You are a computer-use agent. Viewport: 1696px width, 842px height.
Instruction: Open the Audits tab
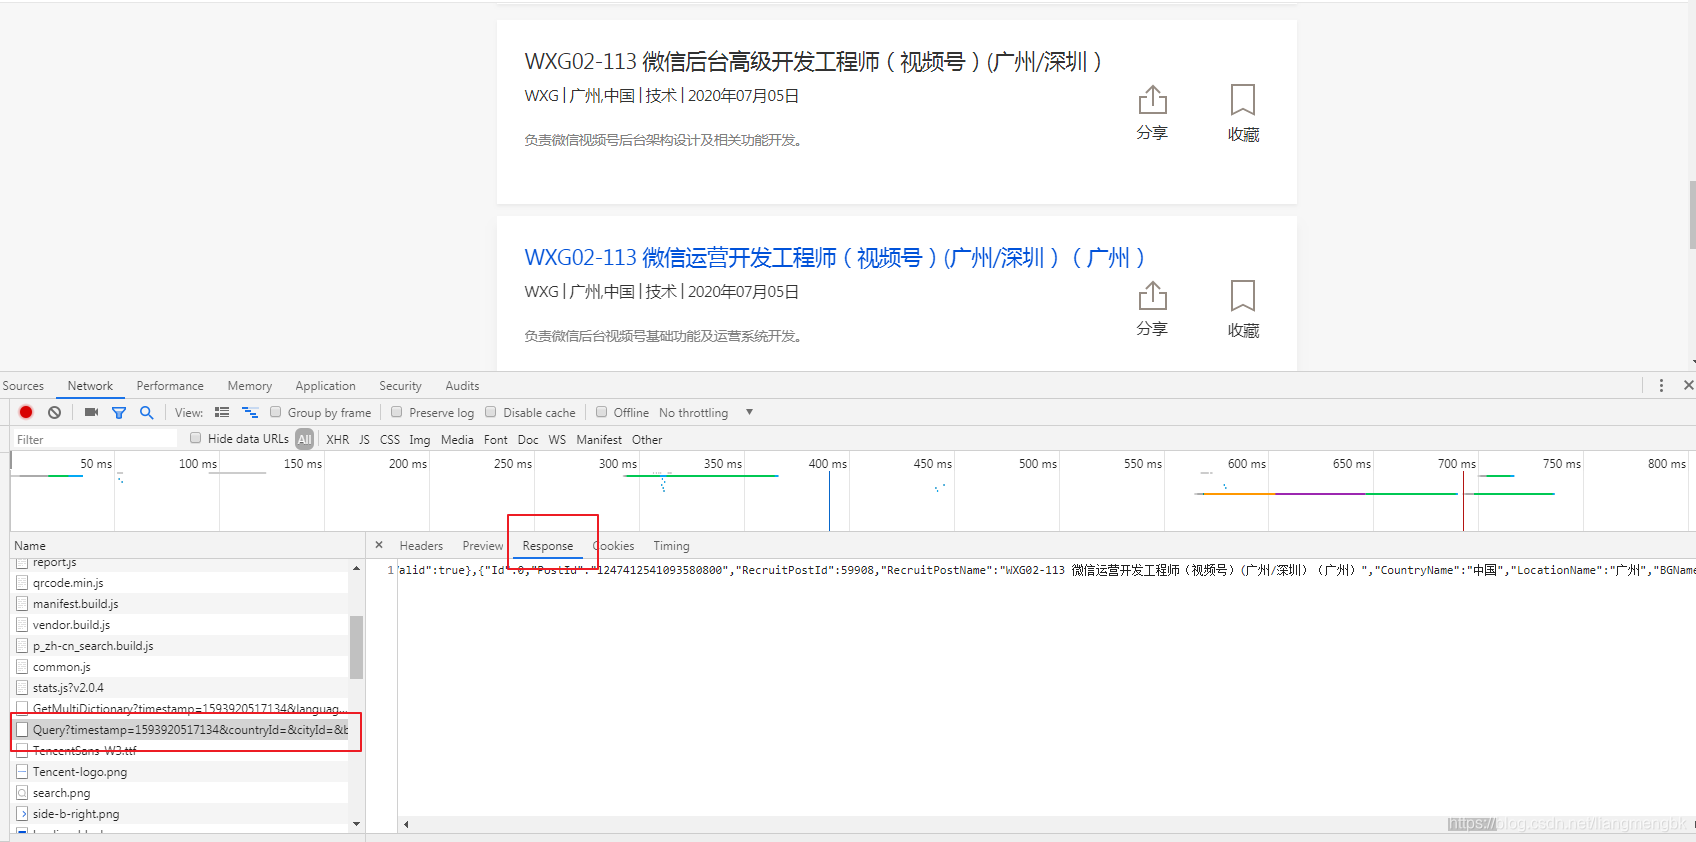tap(462, 386)
